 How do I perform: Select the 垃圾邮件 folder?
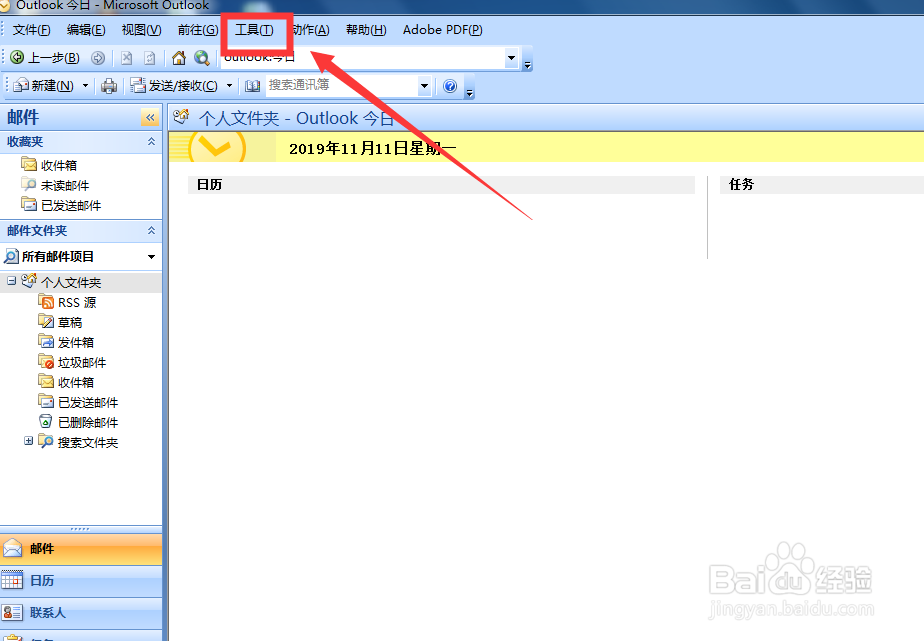pyautogui.click(x=82, y=363)
